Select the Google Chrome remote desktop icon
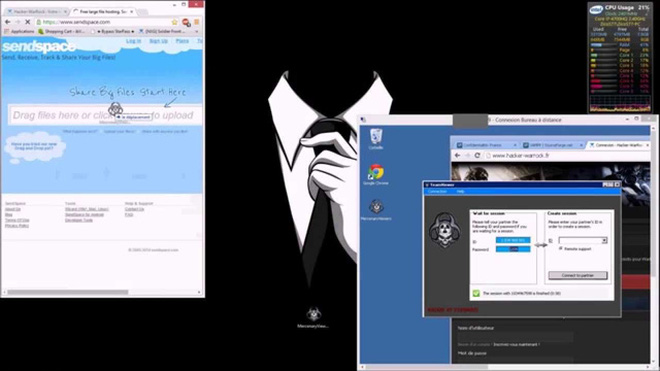Screen dimensions: 660x371 [x=376, y=175]
